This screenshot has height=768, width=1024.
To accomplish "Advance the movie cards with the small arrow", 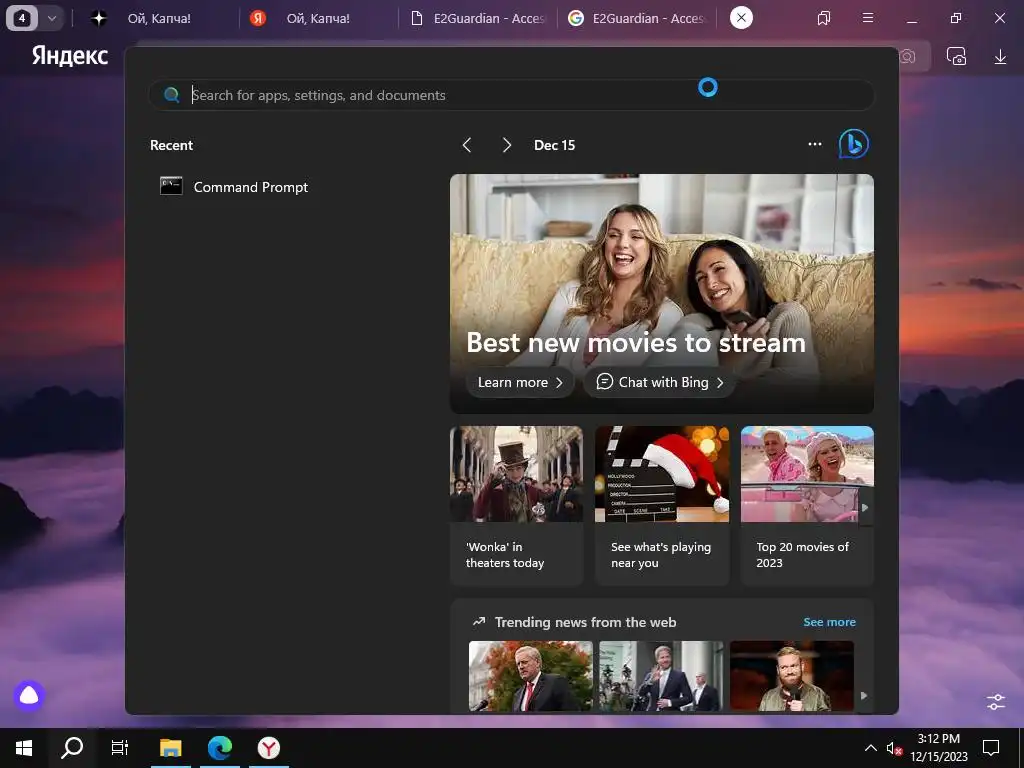I will tap(865, 507).
